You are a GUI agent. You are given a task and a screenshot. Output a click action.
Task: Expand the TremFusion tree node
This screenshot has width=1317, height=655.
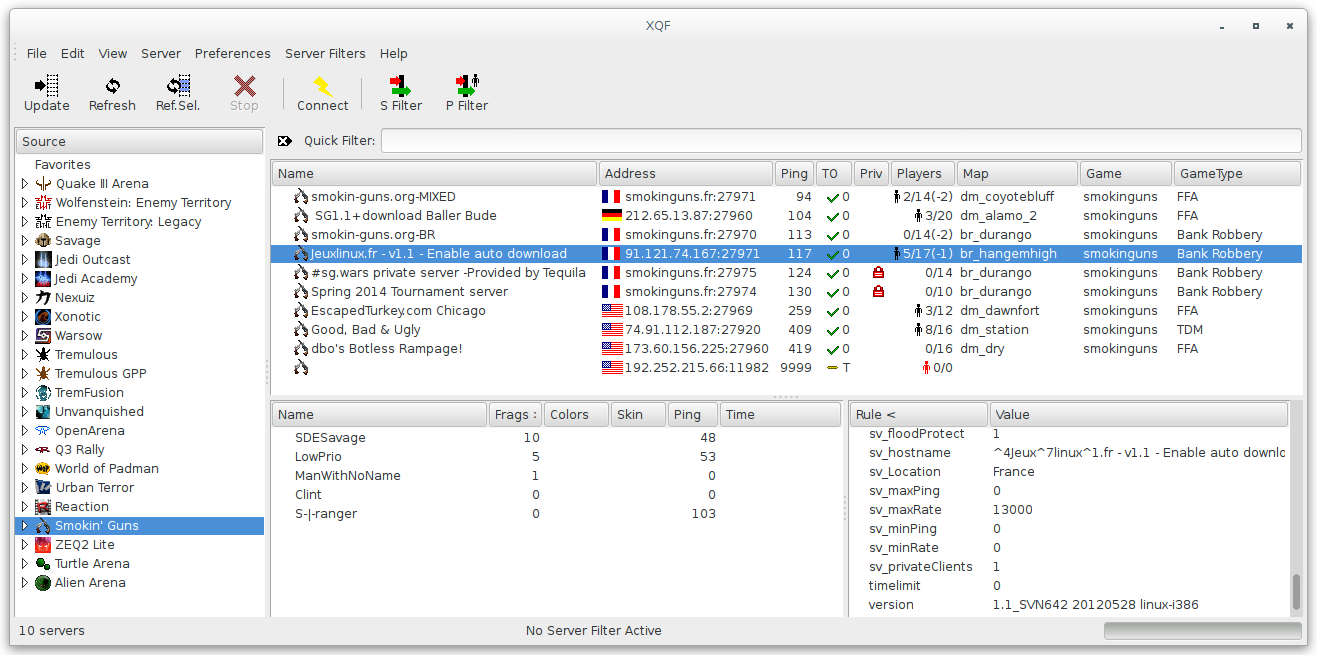tap(25, 393)
